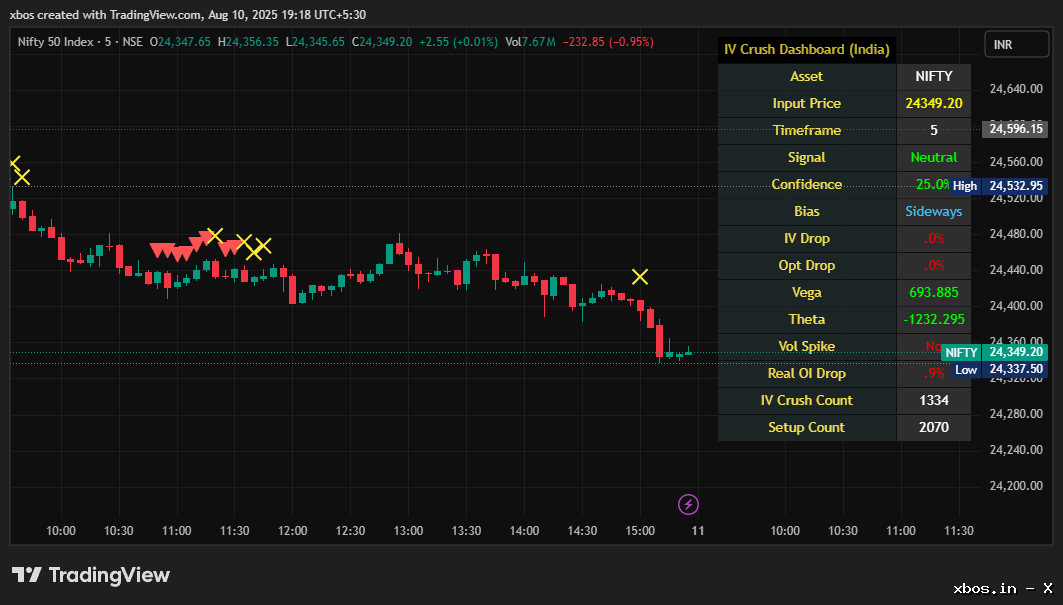Select the 13:00 label on time axis
Screen dimensions: 1063x605
click(408, 531)
